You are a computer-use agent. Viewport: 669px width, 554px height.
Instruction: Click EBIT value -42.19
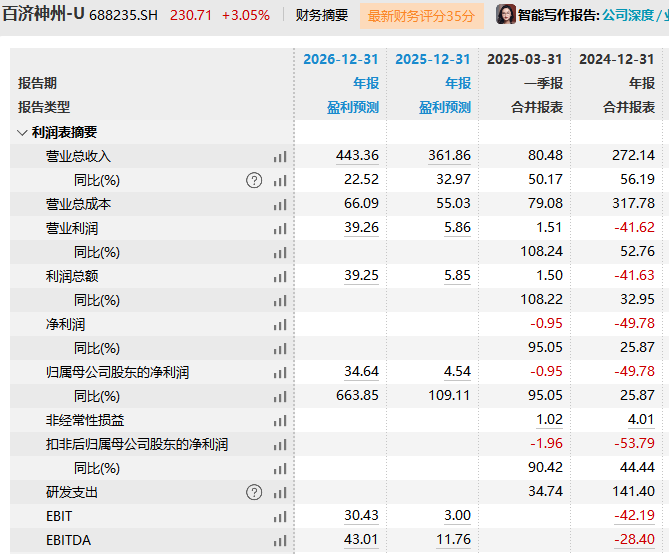(x=634, y=516)
